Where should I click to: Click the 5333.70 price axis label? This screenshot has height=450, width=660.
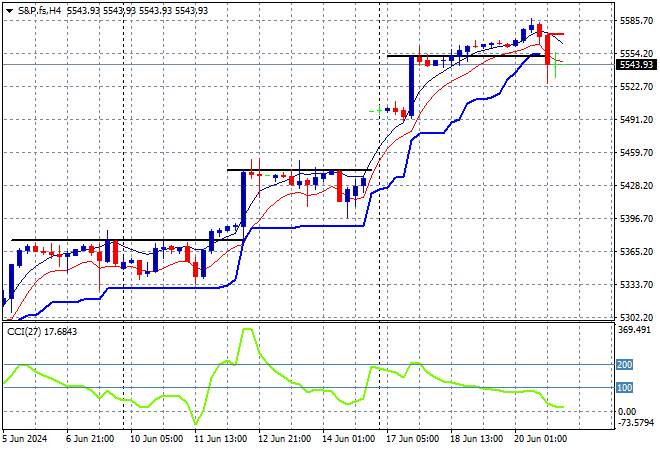(636, 285)
